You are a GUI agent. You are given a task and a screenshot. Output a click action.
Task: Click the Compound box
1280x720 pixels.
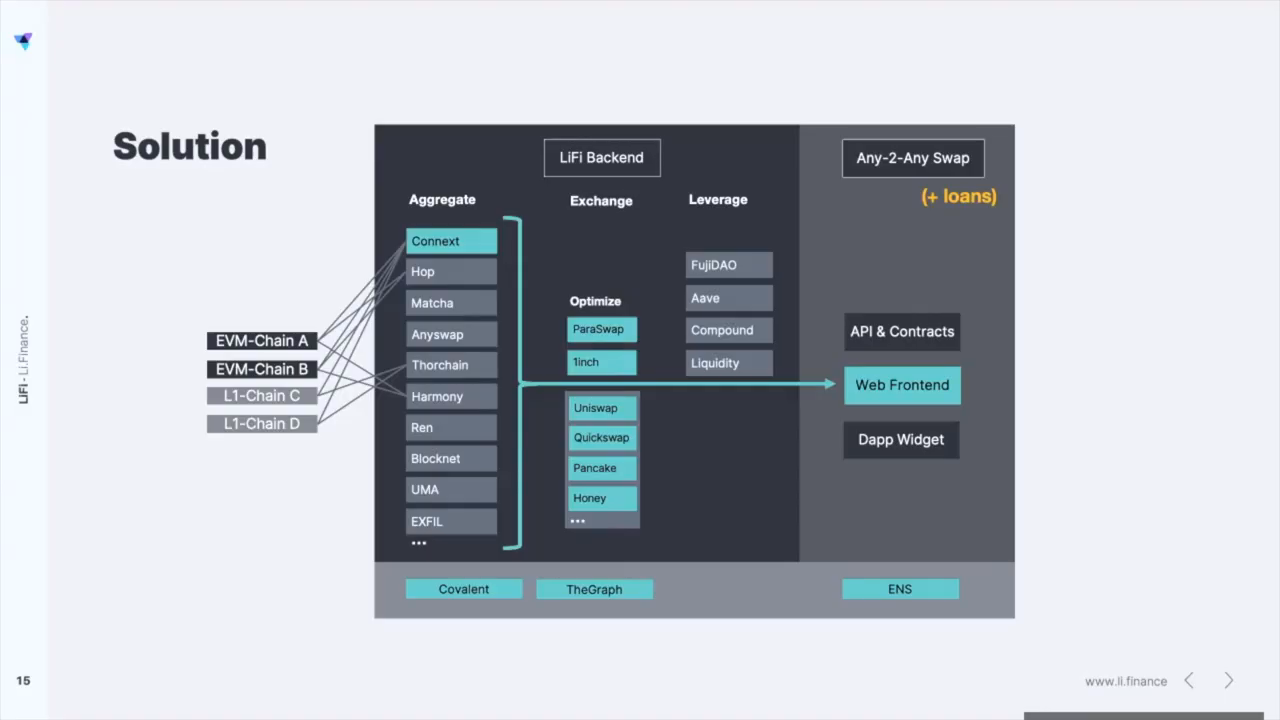[x=729, y=330]
